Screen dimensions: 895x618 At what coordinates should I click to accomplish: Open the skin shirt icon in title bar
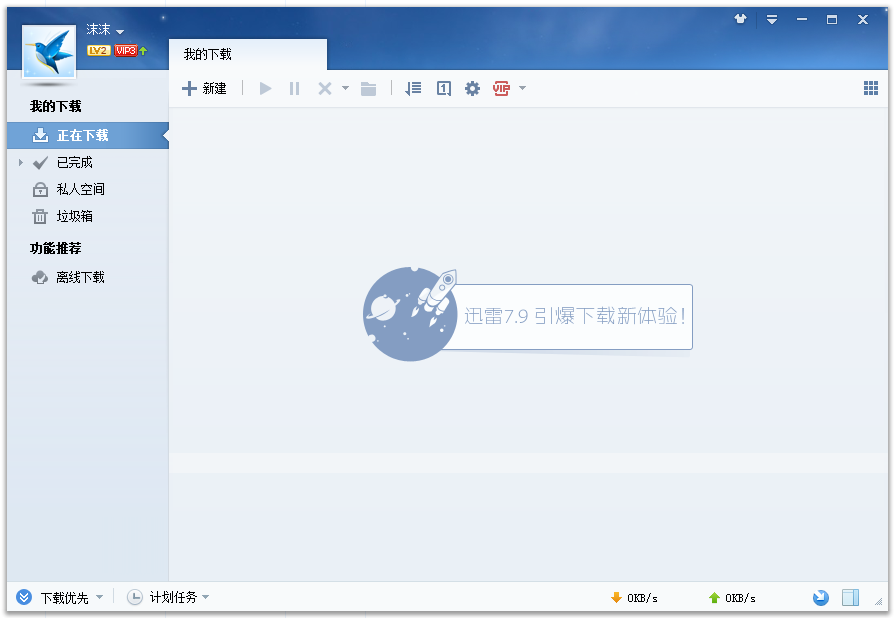tap(741, 19)
